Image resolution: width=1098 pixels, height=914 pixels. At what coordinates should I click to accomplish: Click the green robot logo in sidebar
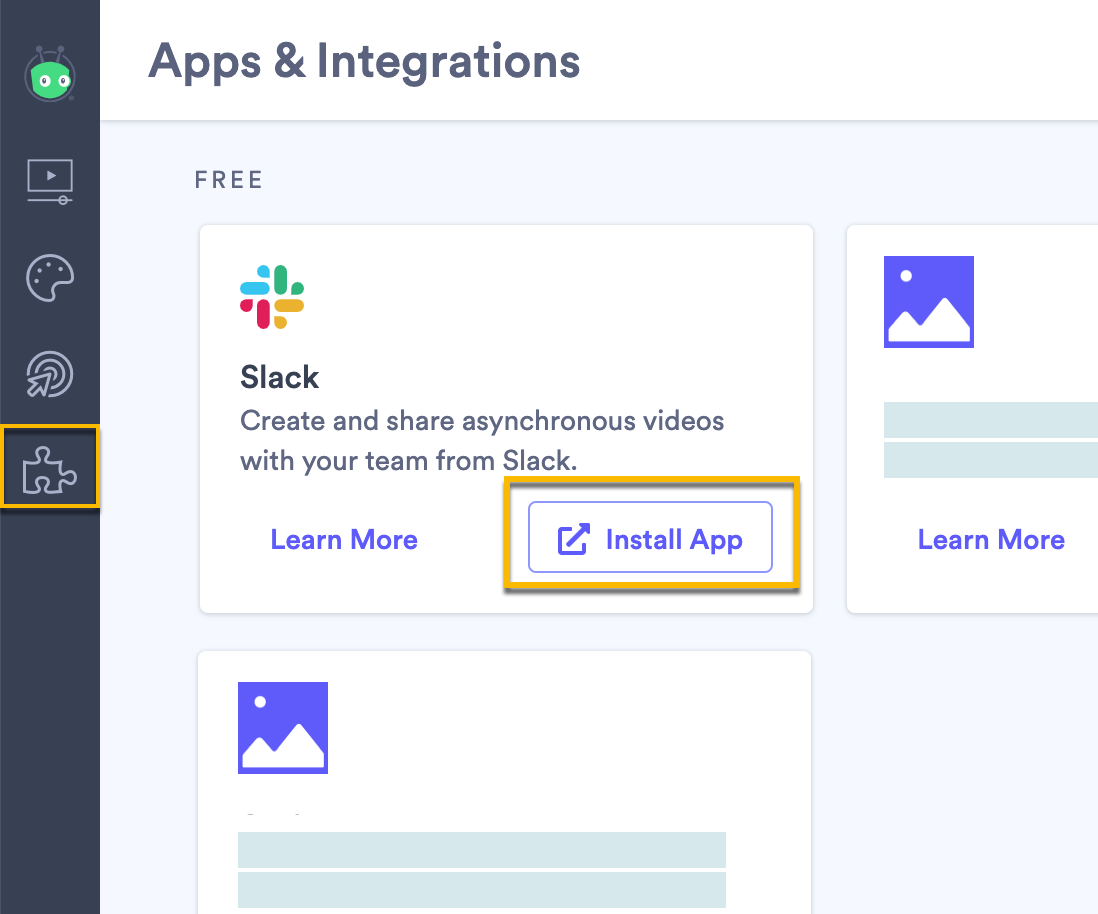click(x=50, y=75)
